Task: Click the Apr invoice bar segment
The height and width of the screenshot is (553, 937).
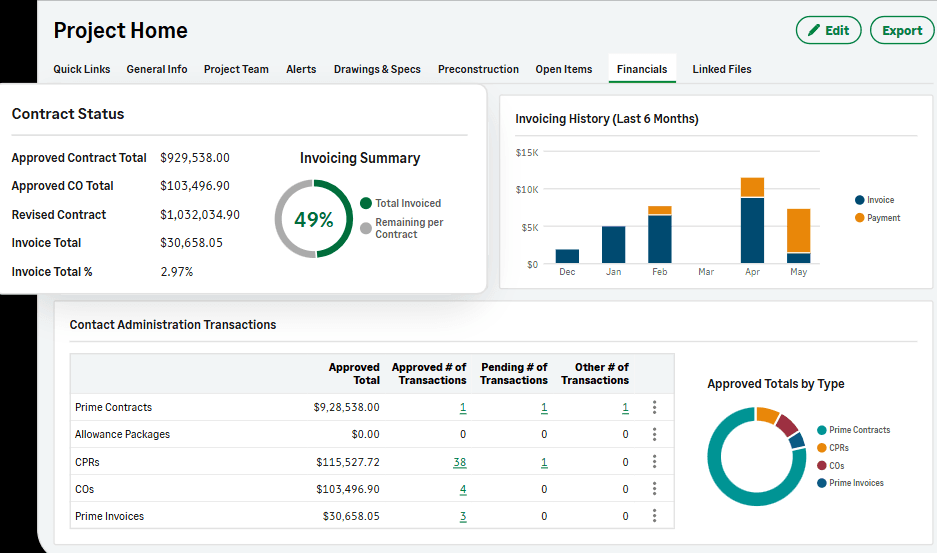Action: [752, 230]
